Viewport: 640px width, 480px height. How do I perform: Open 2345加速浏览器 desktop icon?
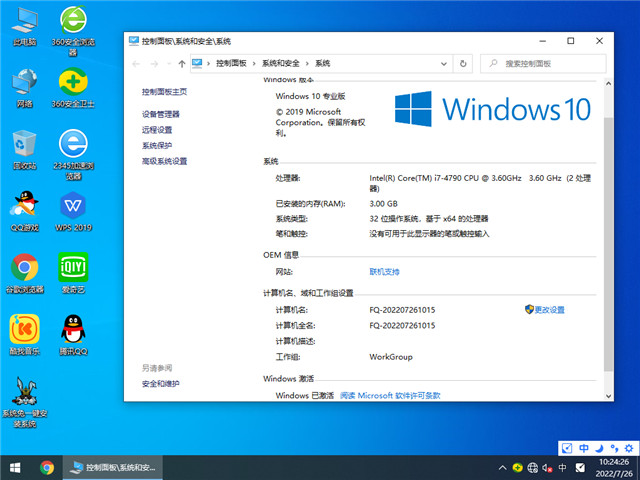tap(73, 155)
